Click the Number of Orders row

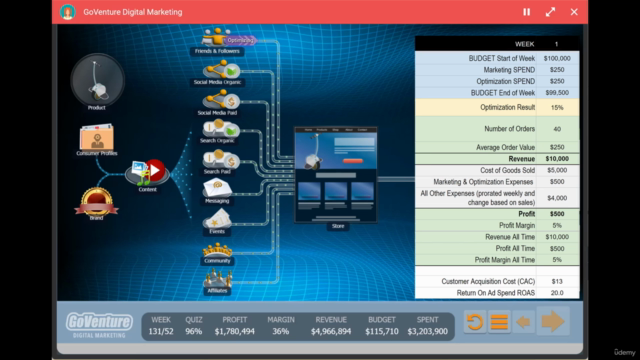coord(497,129)
